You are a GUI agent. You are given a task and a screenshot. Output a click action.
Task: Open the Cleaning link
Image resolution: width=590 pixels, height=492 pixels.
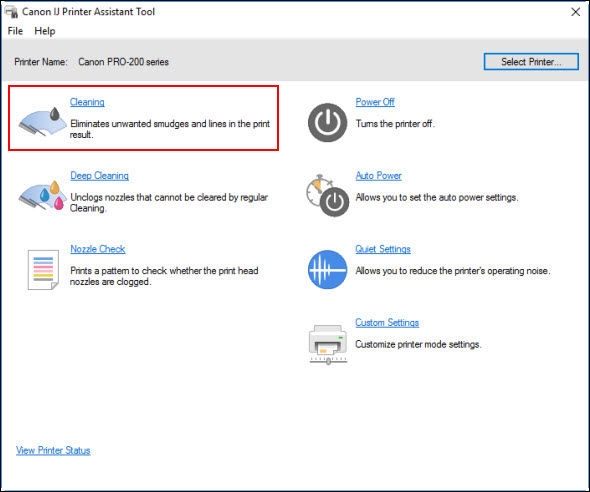87,102
